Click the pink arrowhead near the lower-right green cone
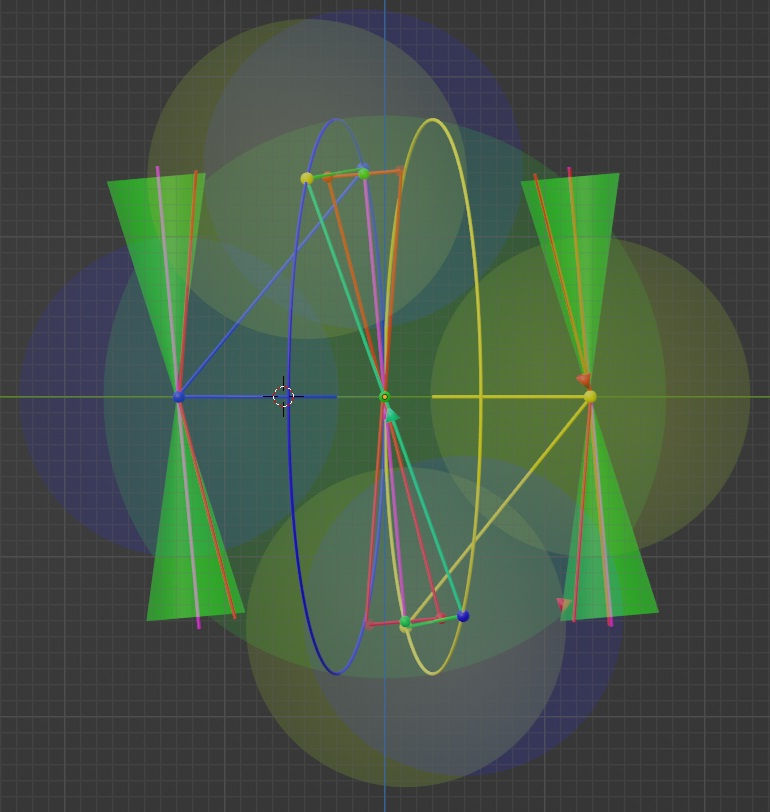 (563, 603)
